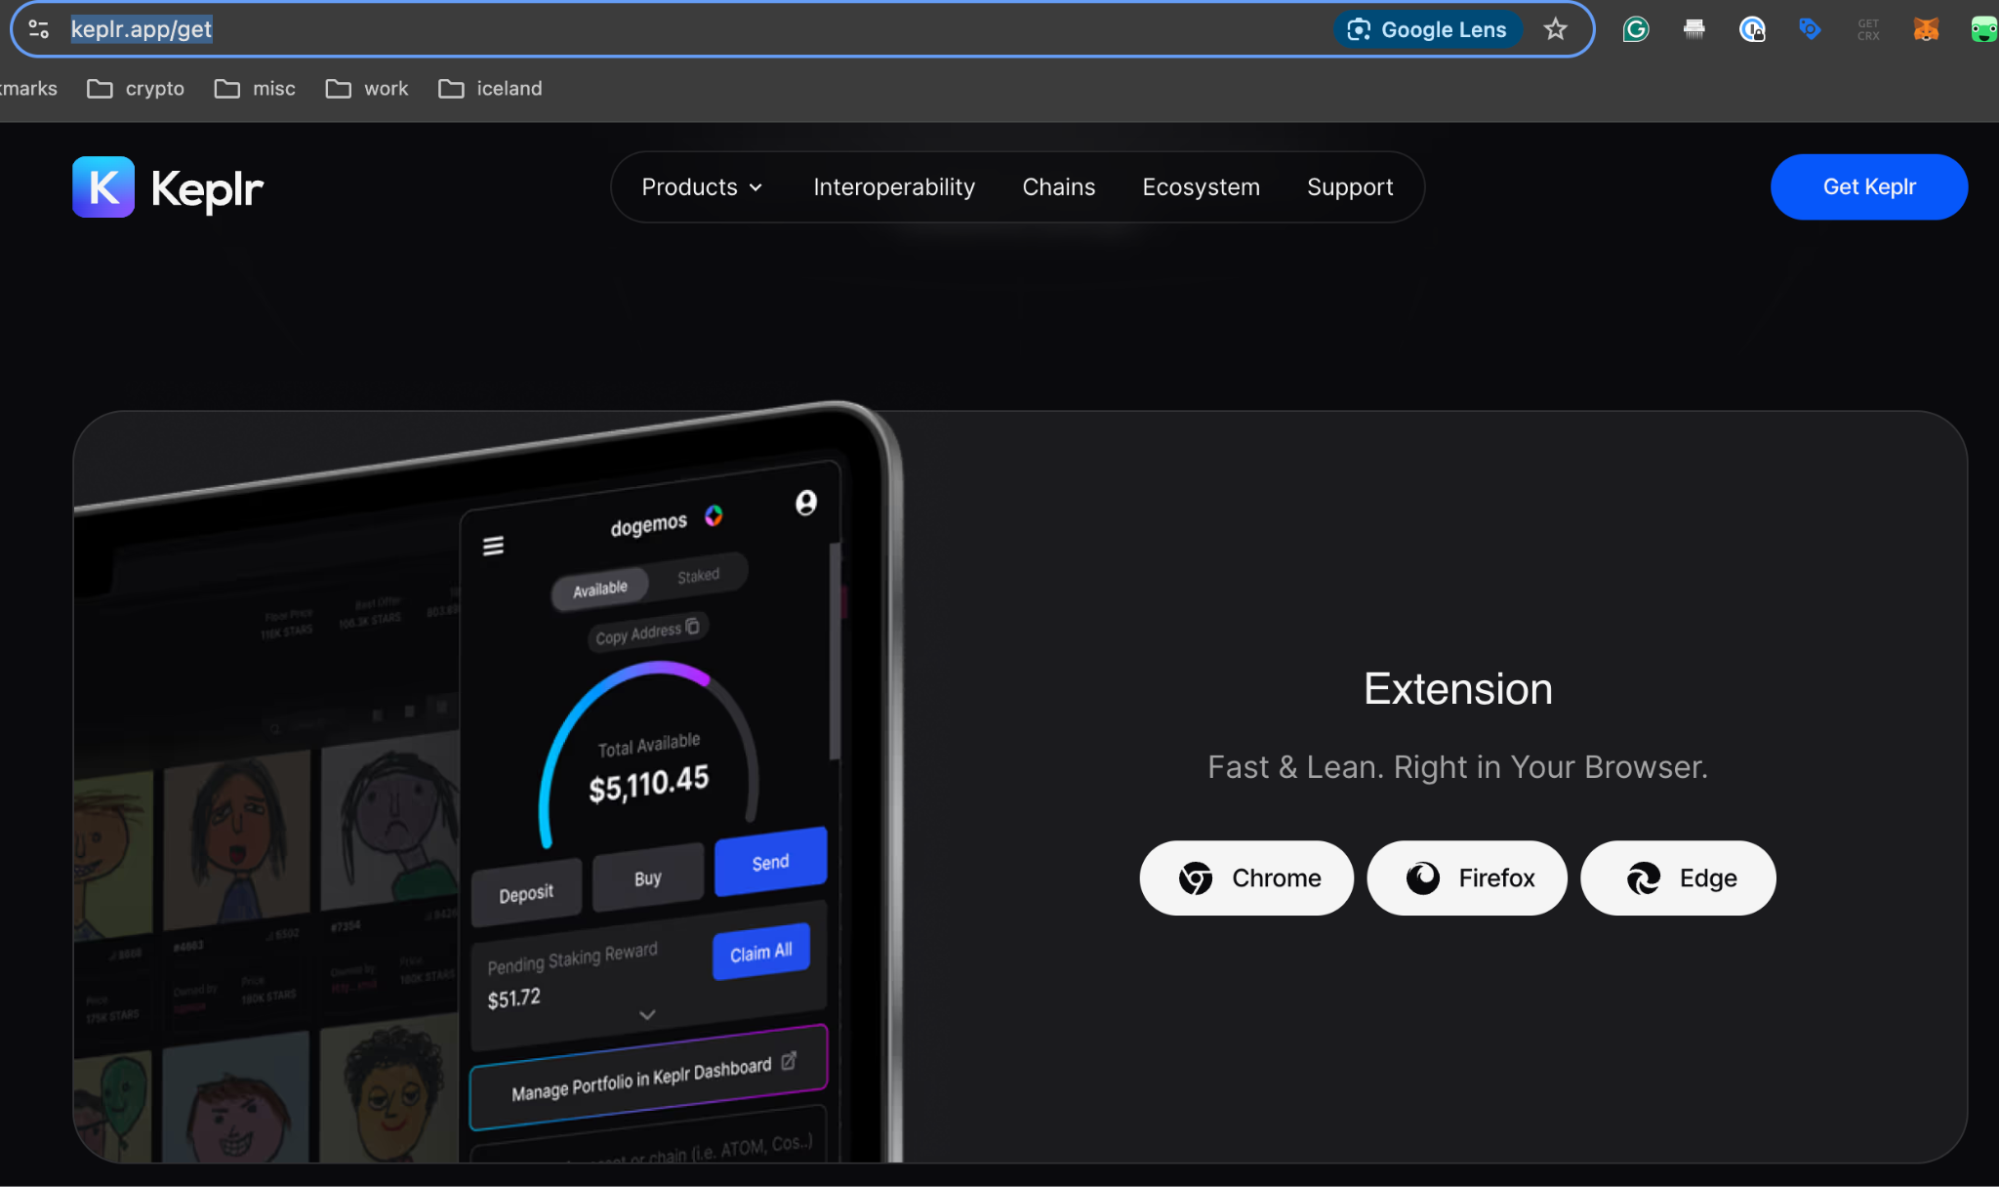Image resolution: width=1999 pixels, height=1187 pixels.
Task: Open the Support page
Action: point(1349,187)
